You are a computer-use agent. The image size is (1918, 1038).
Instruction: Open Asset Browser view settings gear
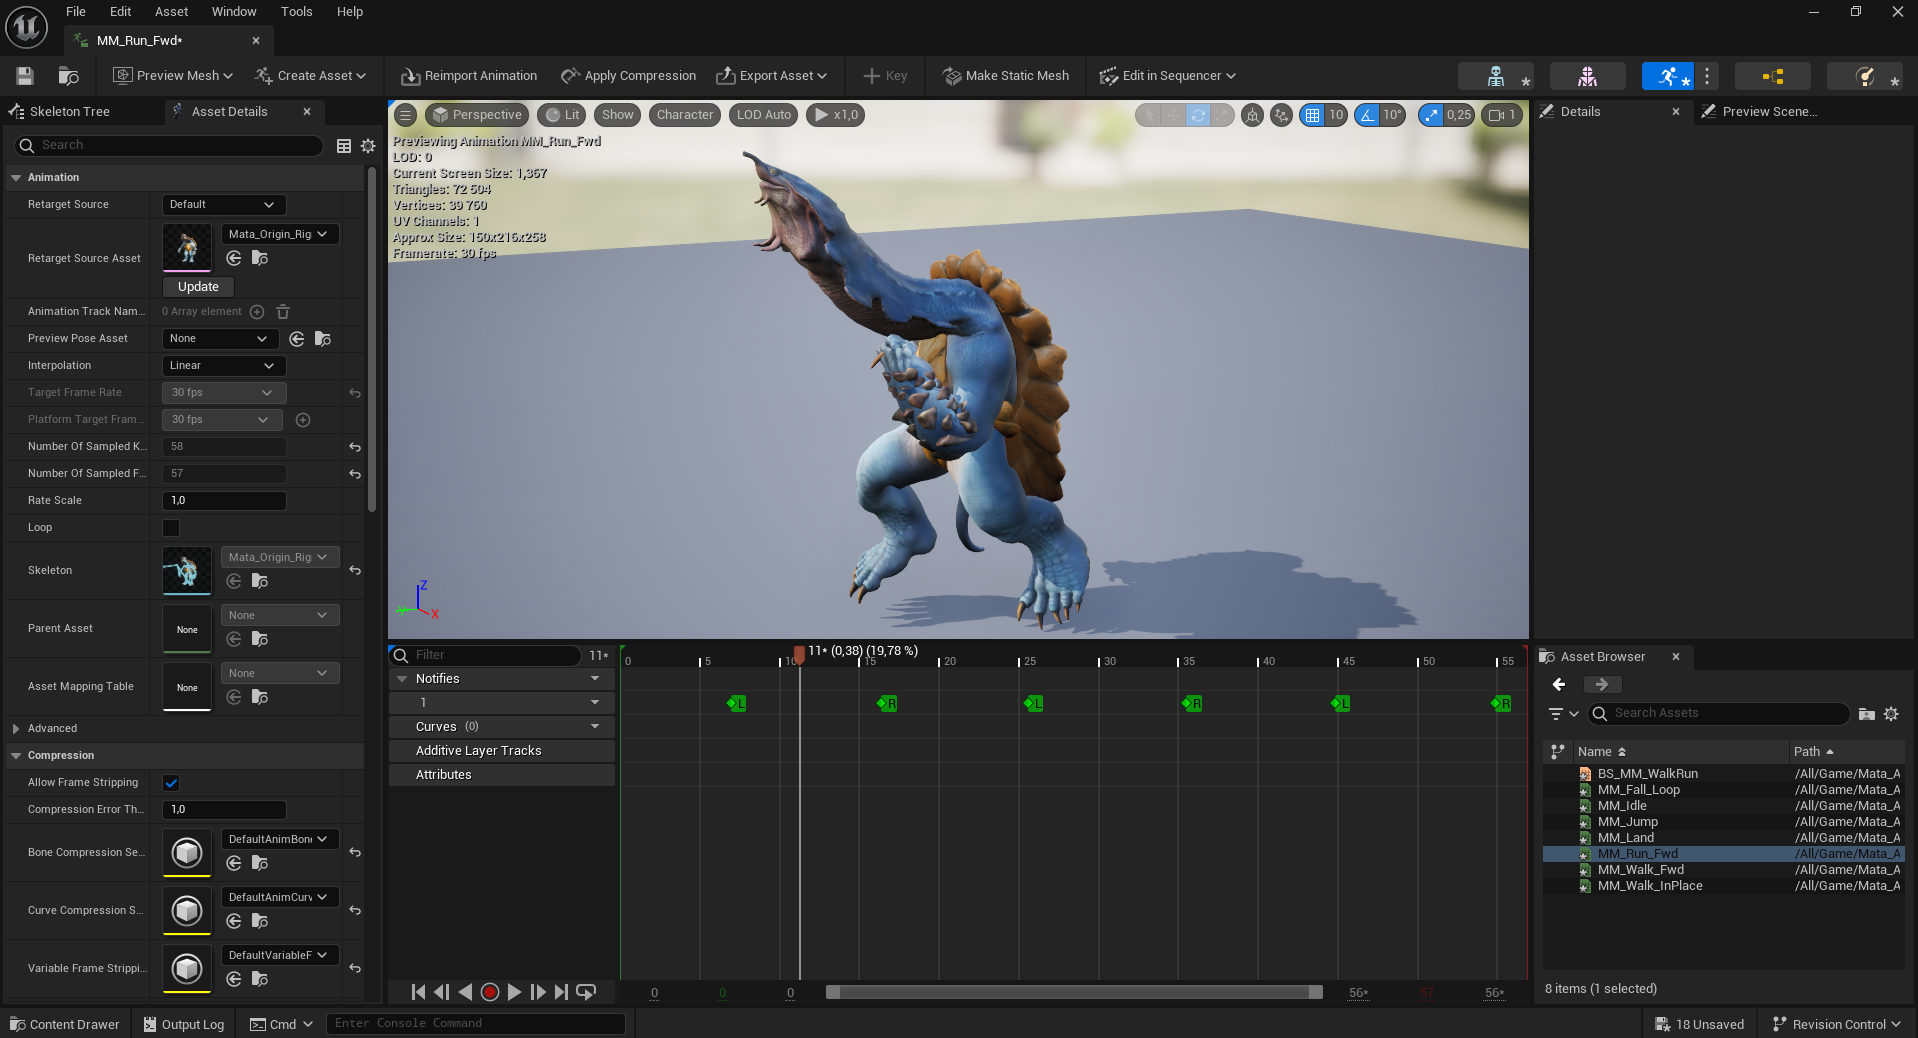[x=1891, y=714]
